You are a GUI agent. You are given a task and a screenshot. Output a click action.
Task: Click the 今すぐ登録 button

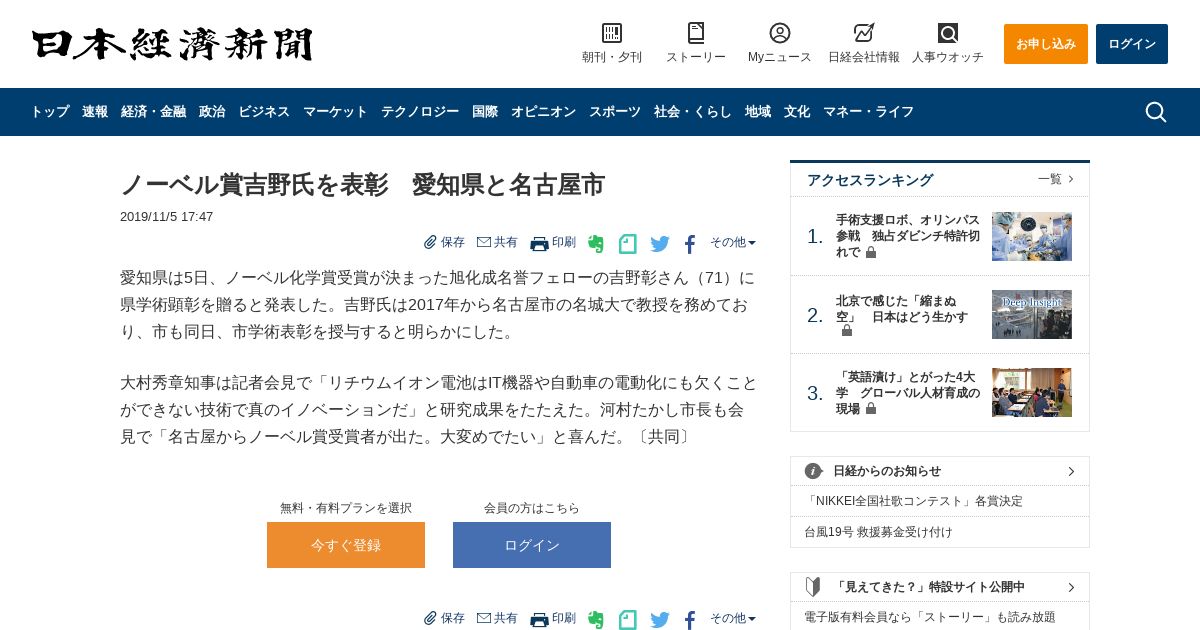click(x=346, y=545)
